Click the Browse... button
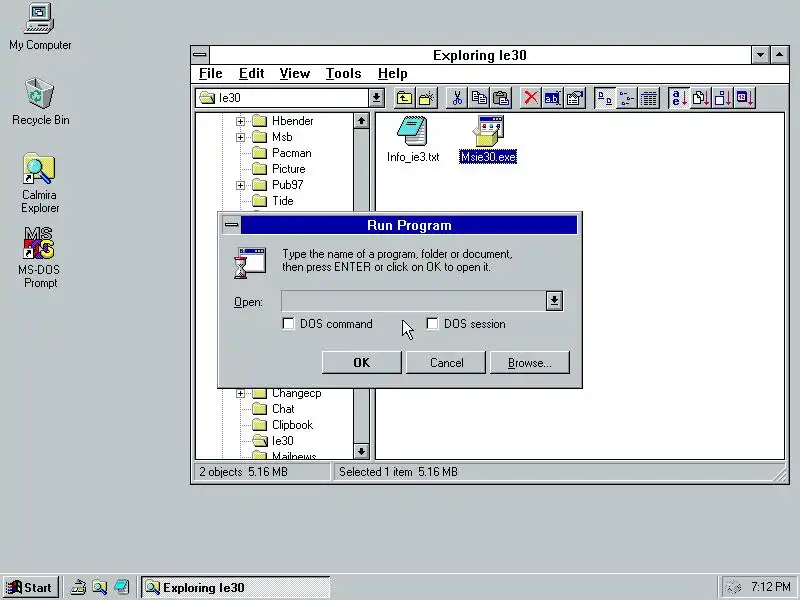 (x=530, y=362)
